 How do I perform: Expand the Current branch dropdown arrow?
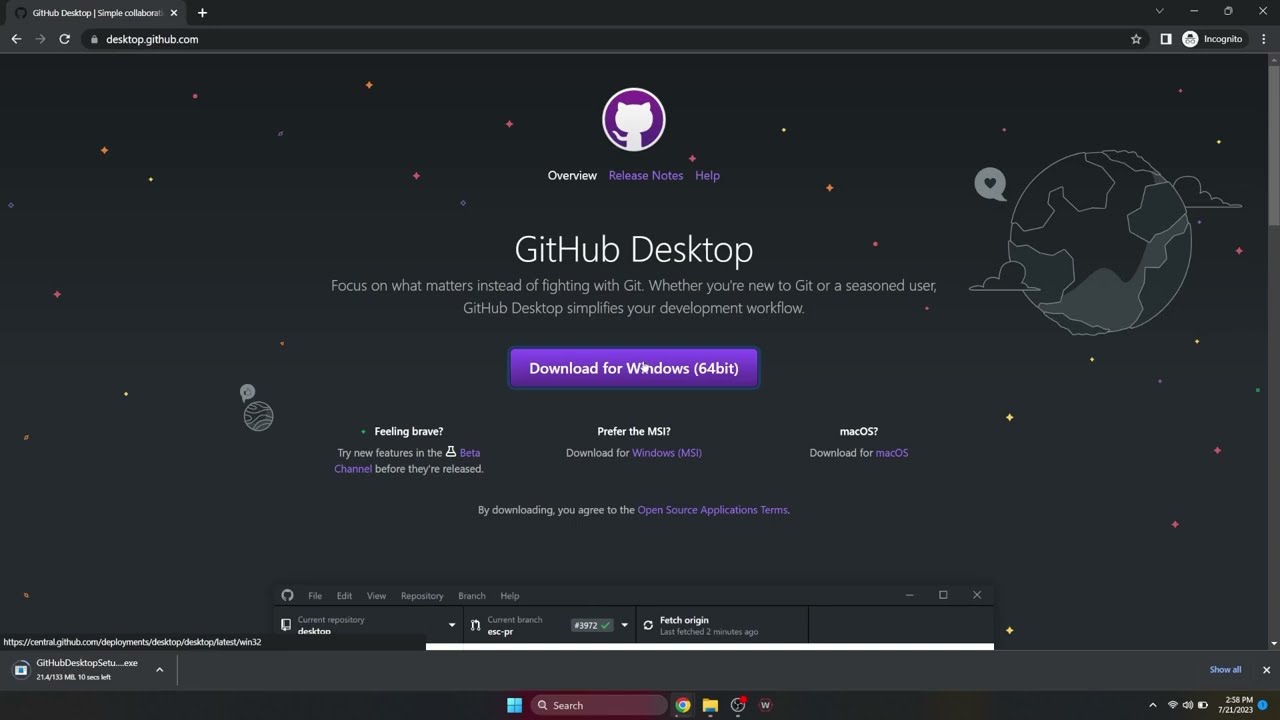point(624,626)
